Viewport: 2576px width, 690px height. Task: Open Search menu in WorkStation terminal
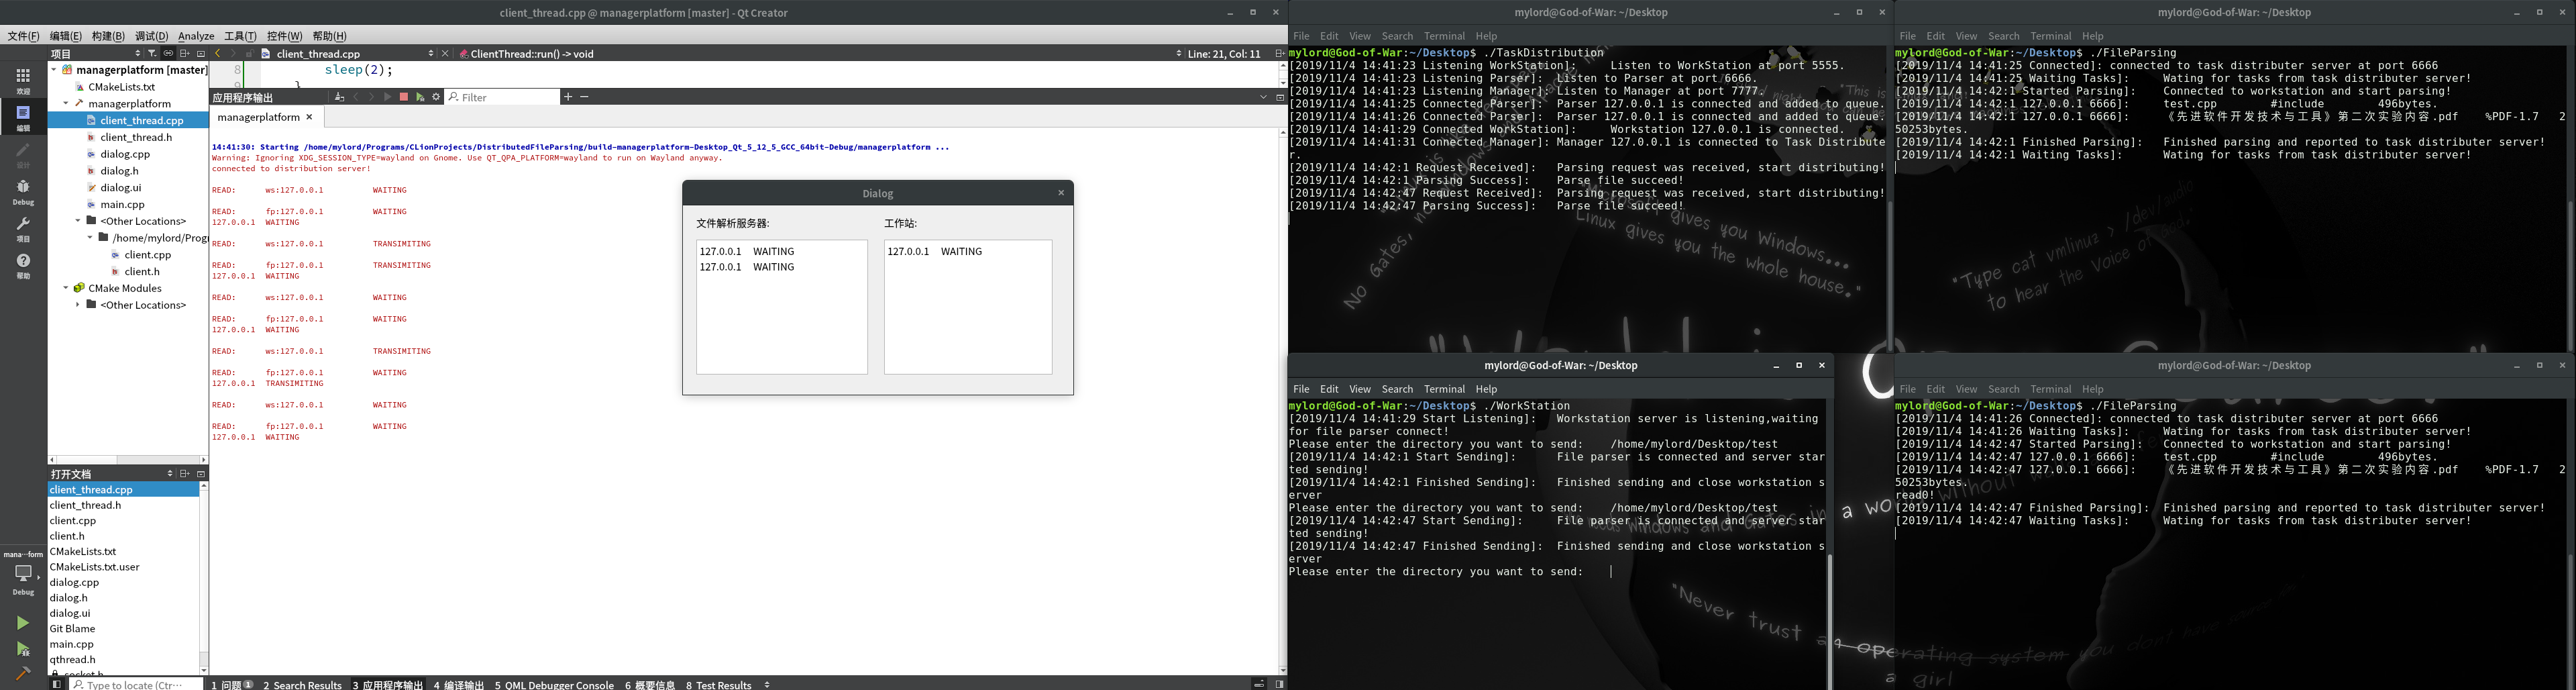tap(1397, 389)
